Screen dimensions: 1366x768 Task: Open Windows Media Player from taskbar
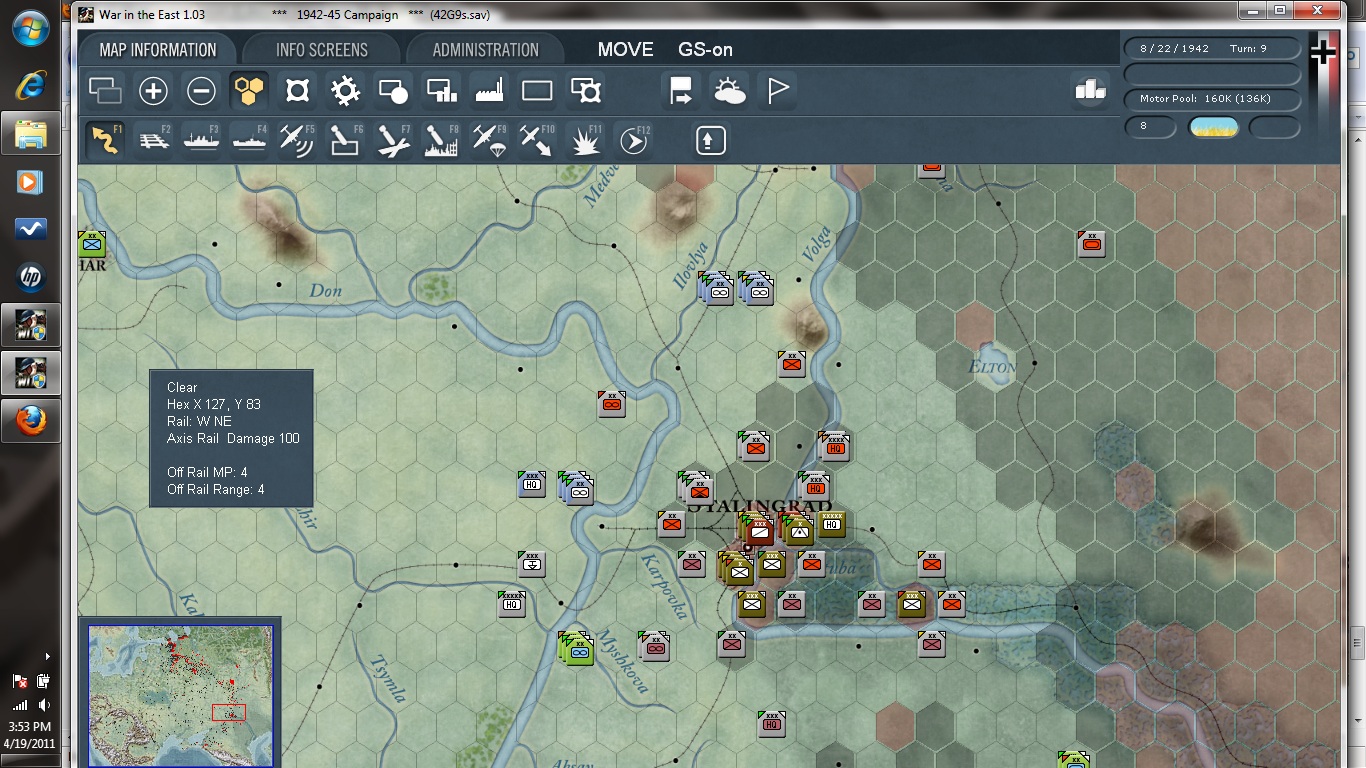click(31, 181)
